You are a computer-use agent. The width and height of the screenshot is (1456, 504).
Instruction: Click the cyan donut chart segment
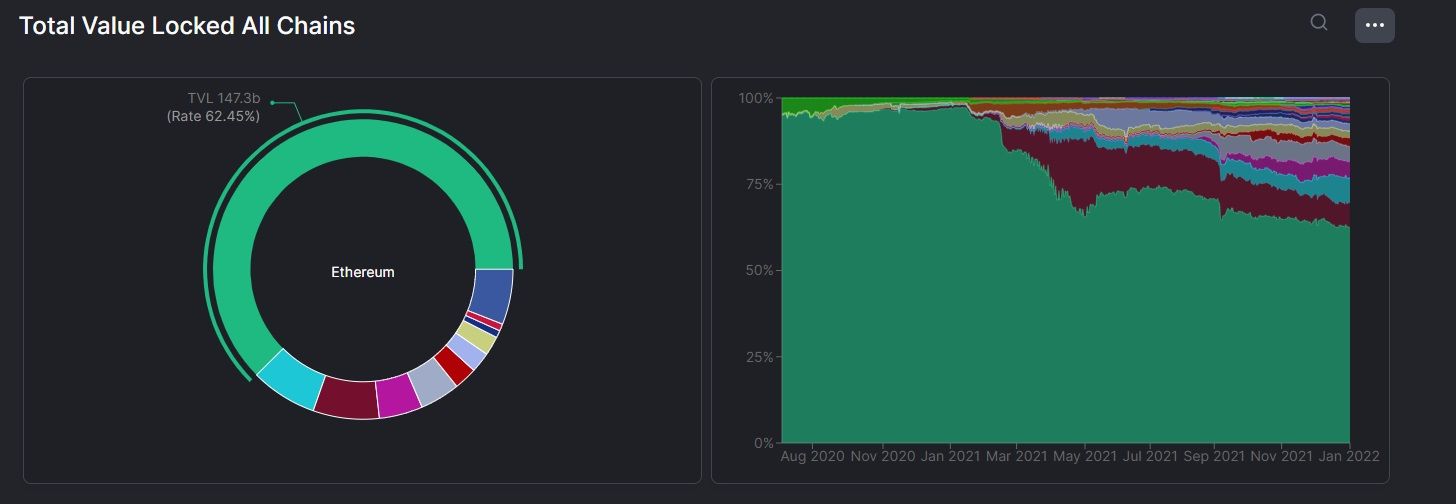291,380
